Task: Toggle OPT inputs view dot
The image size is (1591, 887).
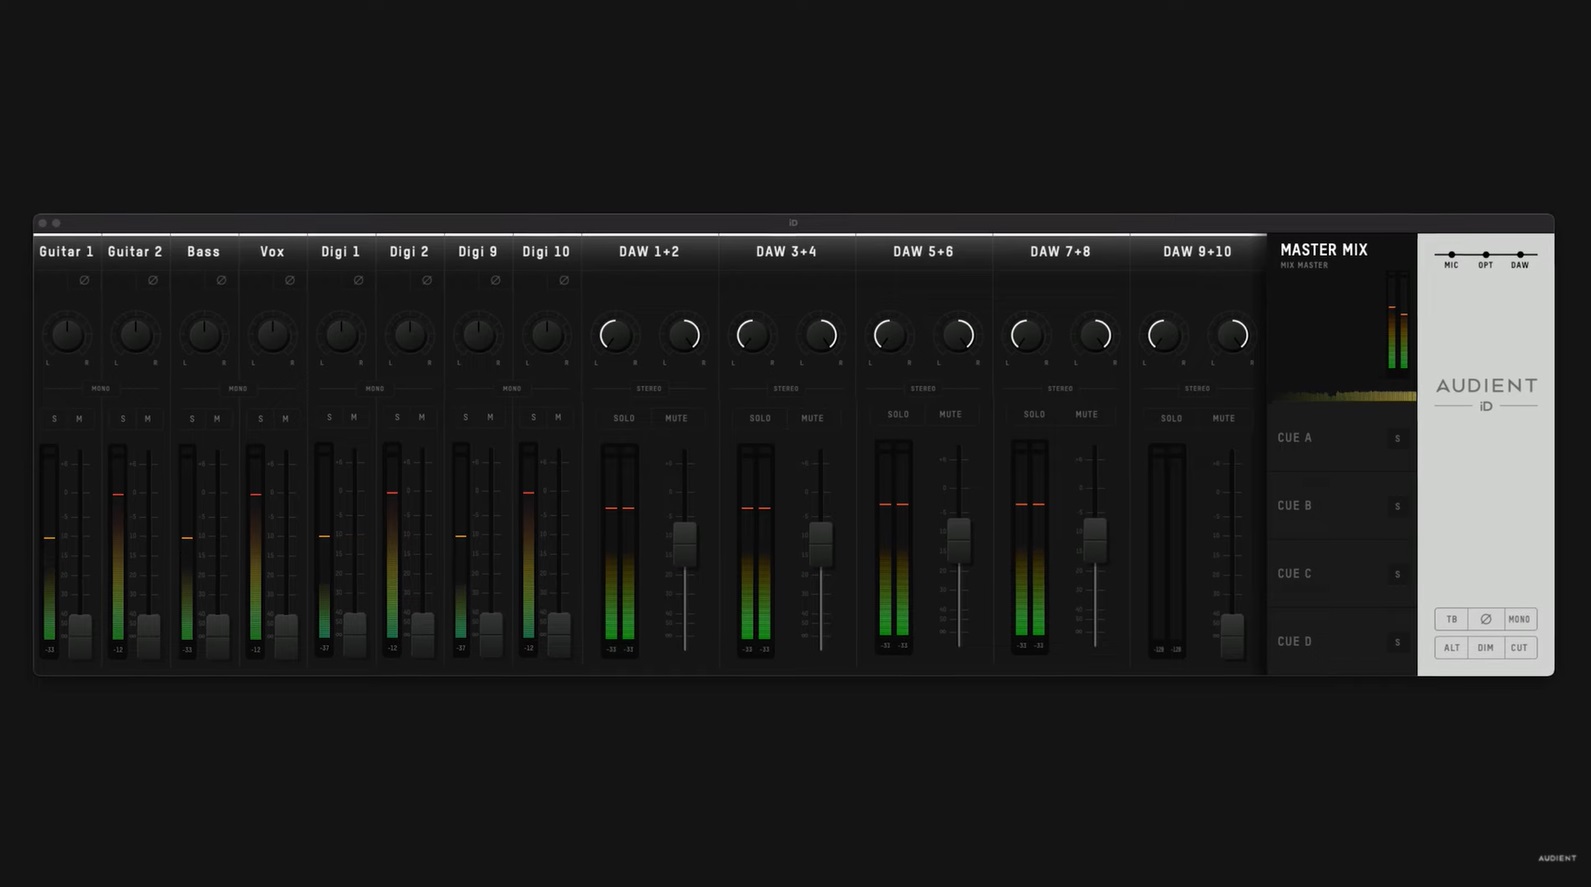Action: [1486, 255]
